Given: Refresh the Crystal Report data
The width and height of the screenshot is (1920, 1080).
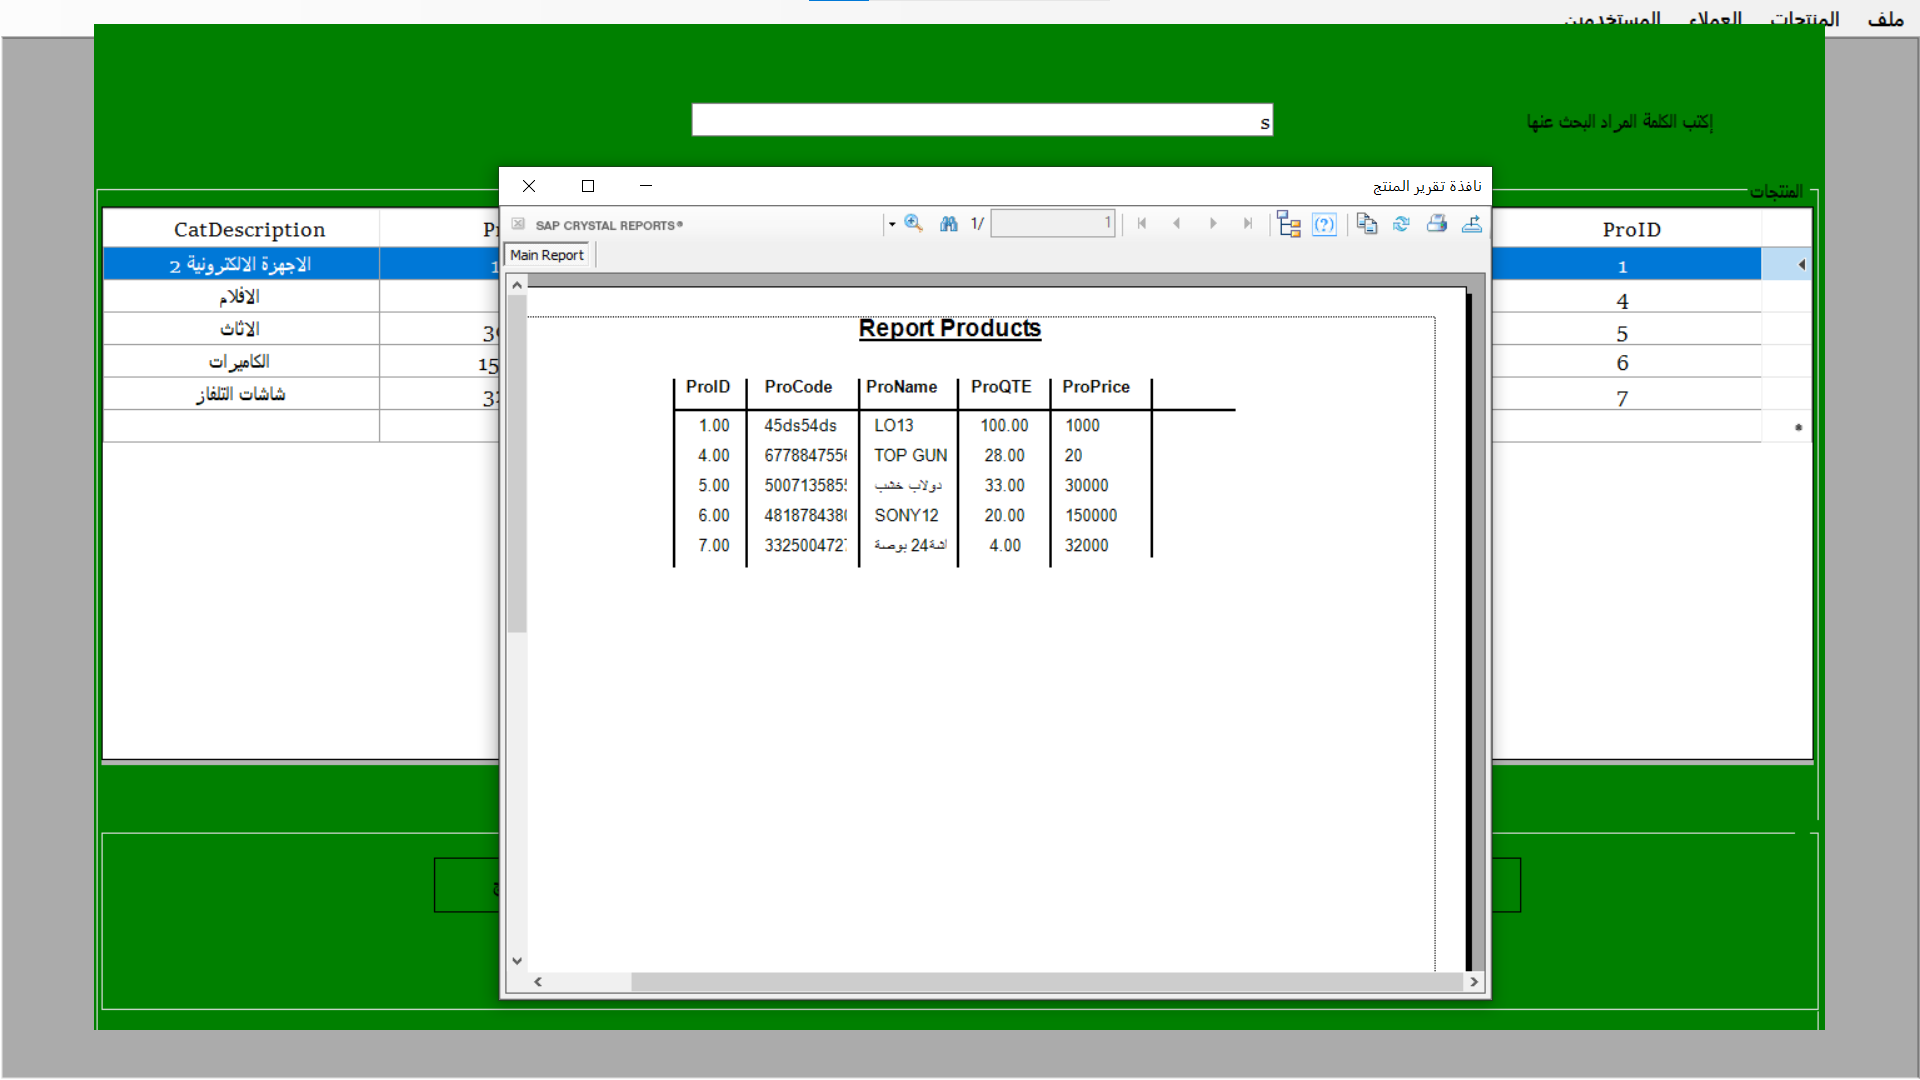Looking at the screenshot, I should pos(1401,223).
